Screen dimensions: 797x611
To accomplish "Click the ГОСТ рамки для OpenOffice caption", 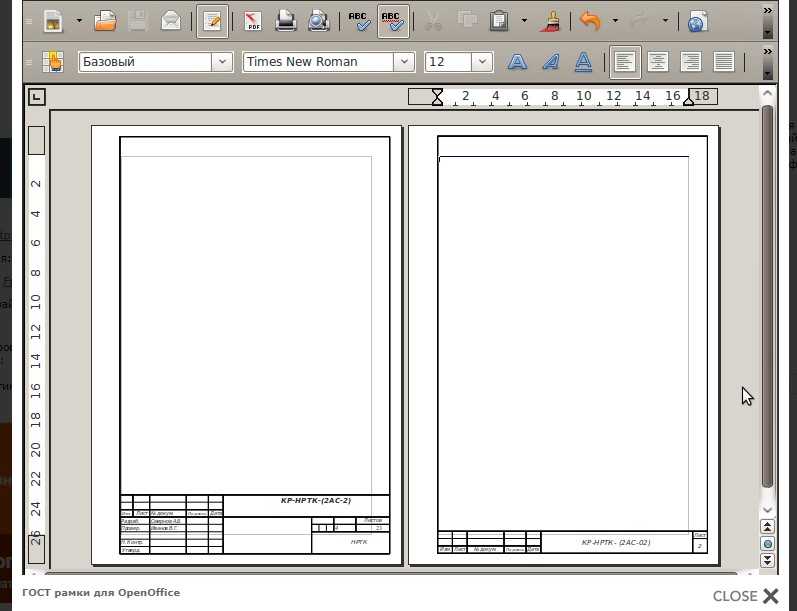I will click(101, 593).
